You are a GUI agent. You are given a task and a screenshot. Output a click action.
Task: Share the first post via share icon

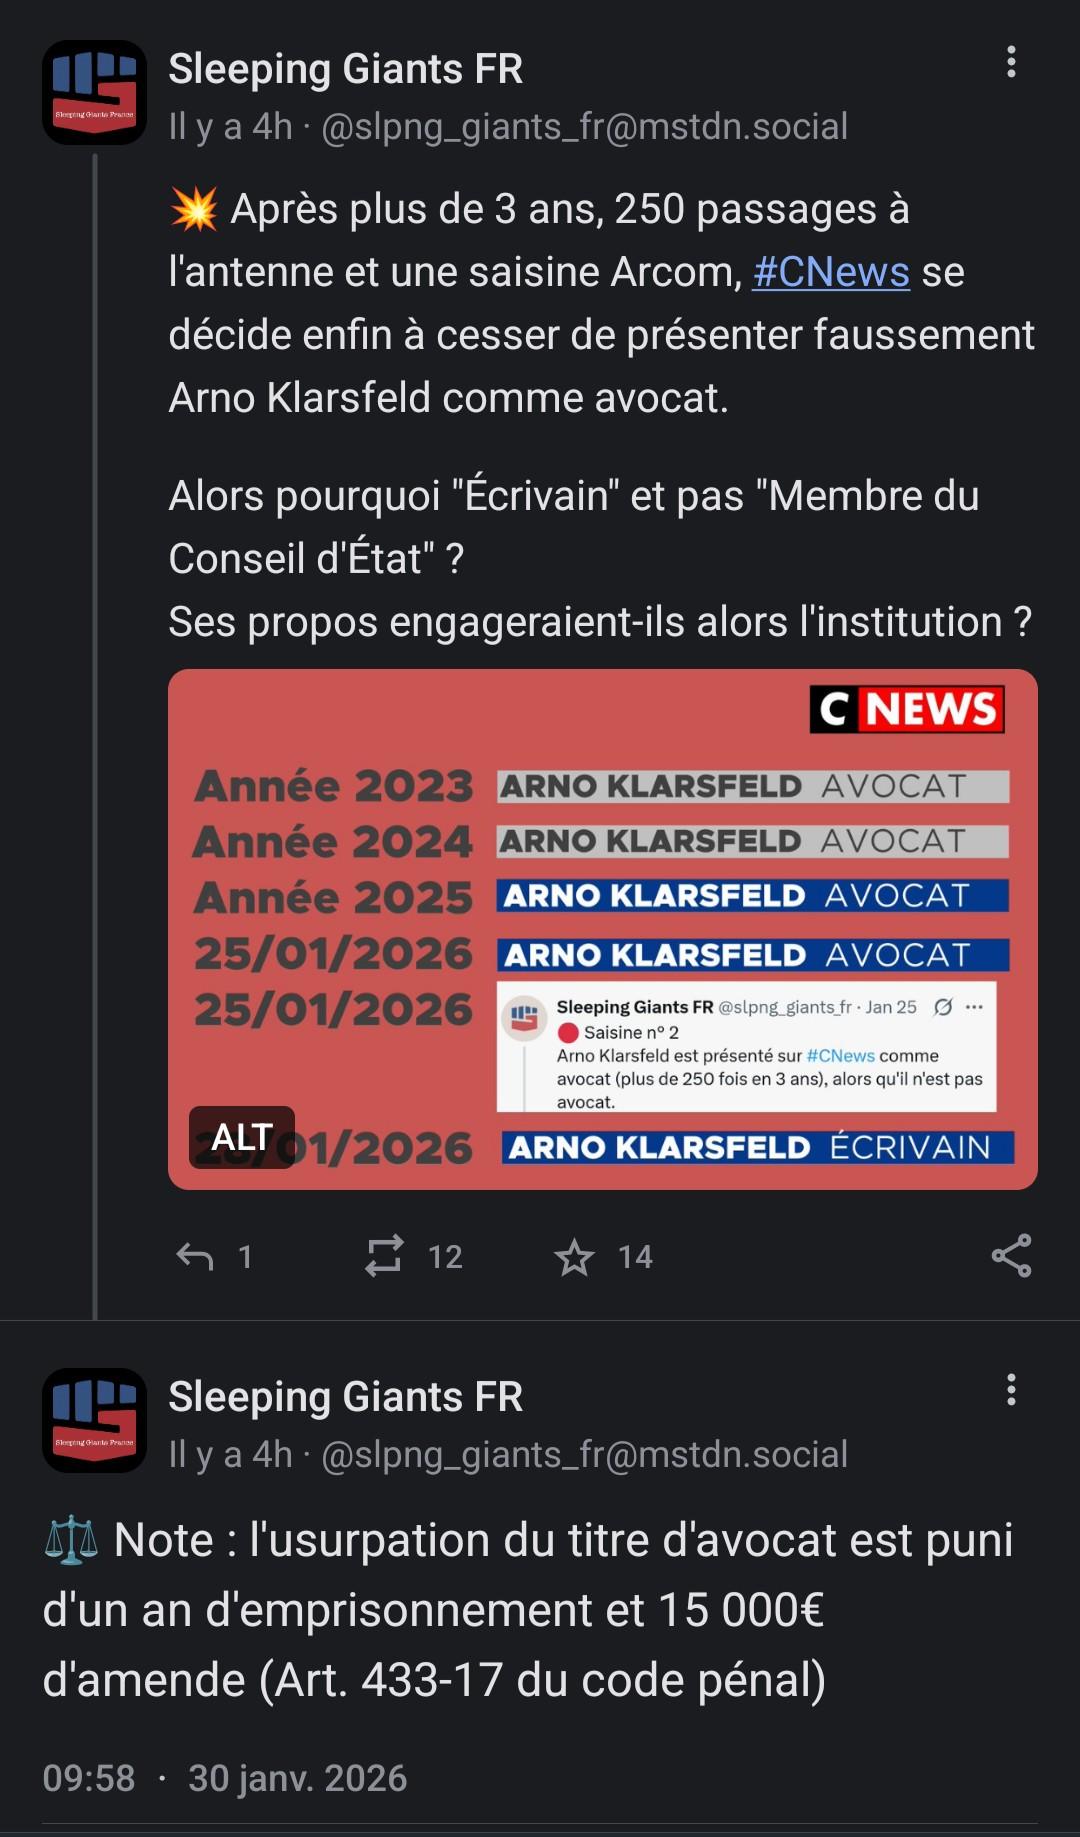pyautogui.click(x=1011, y=1256)
